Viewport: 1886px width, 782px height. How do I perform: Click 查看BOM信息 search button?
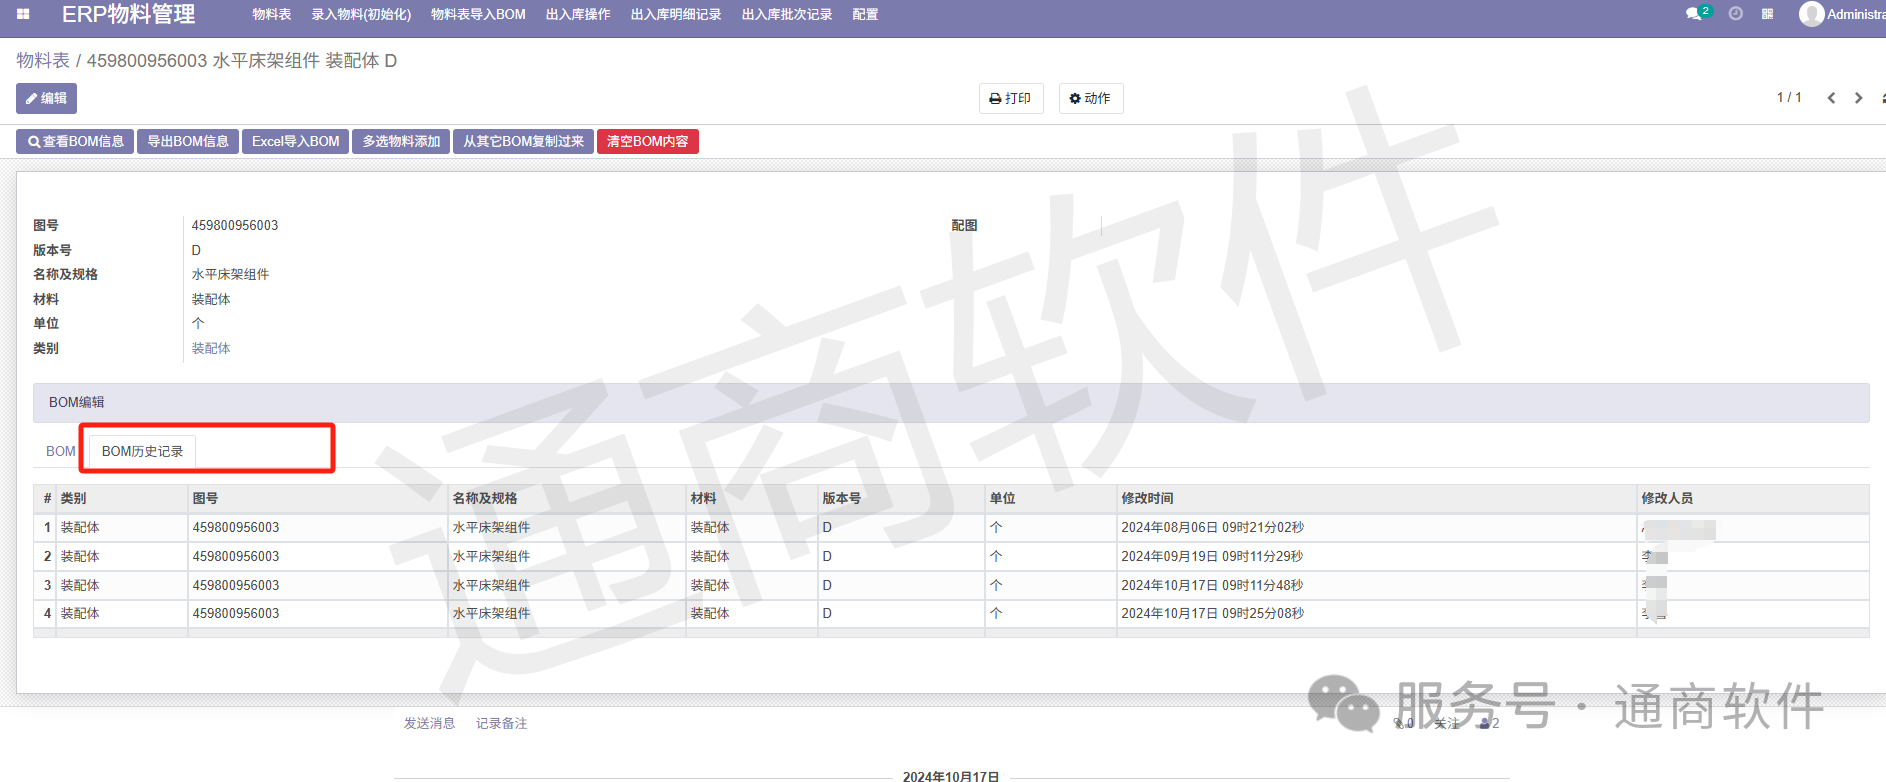pyautogui.click(x=75, y=141)
